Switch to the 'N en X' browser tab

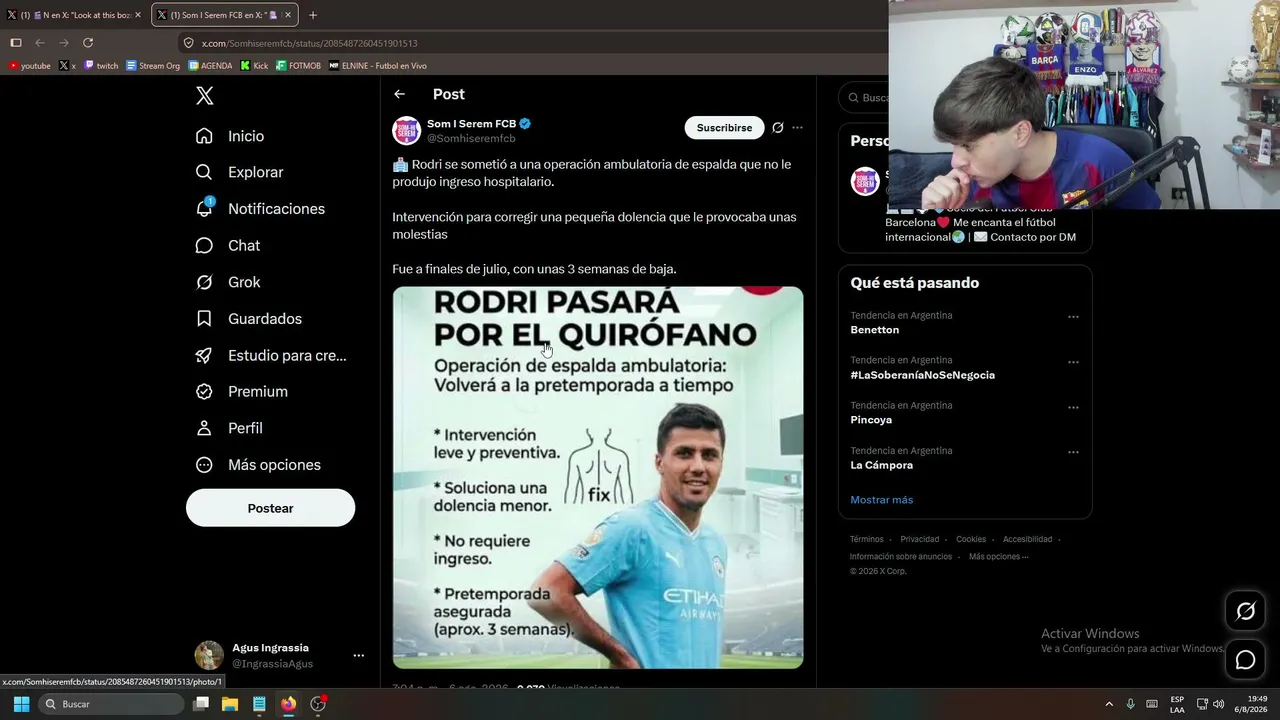[75, 15]
